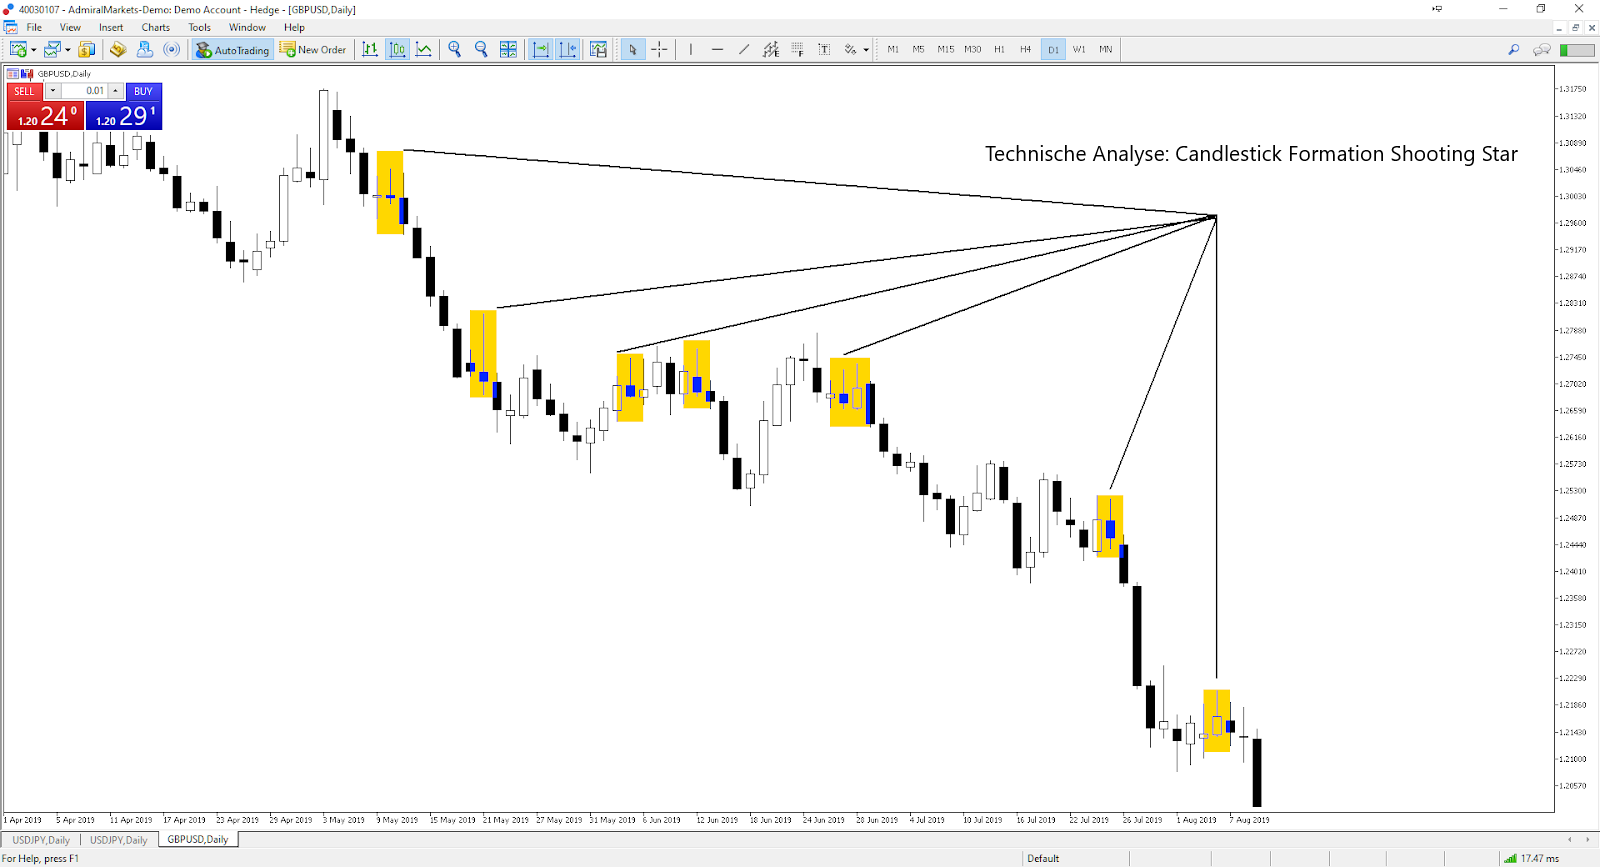The image size is (1600, 867).
Task: Select the W1 timeframe
Action: [1079, 49]
